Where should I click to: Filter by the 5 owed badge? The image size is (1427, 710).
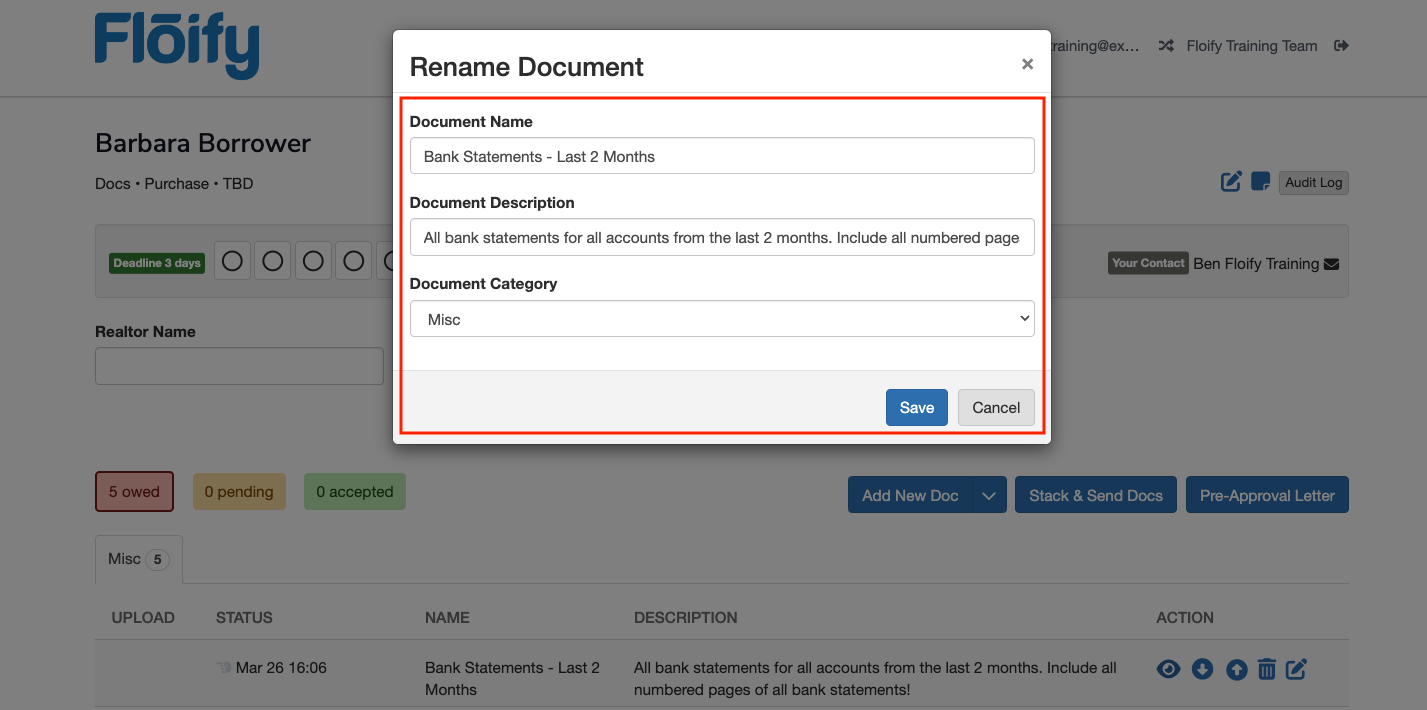[134, 492]
